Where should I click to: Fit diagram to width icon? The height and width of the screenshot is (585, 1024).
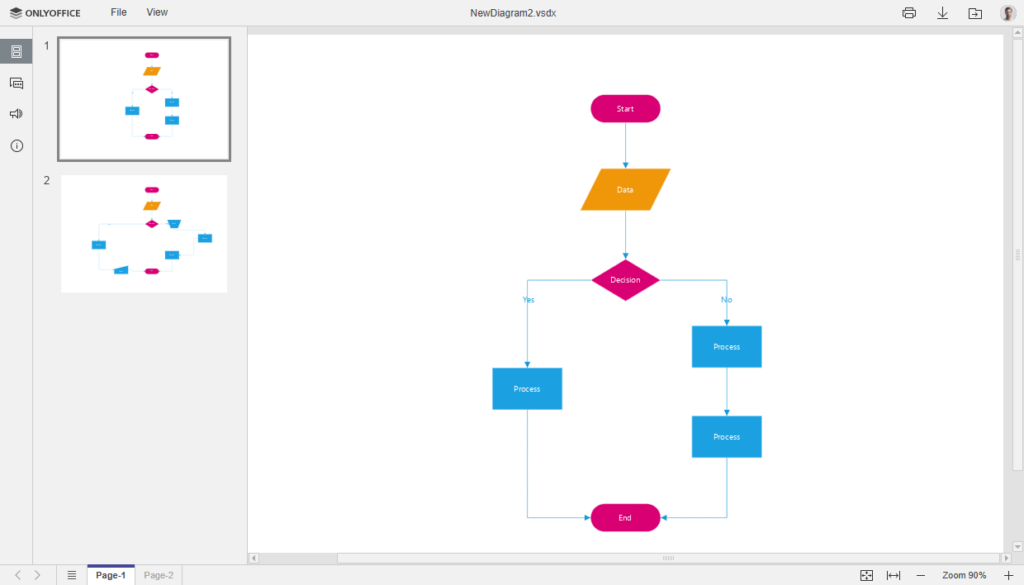point(893,575)
